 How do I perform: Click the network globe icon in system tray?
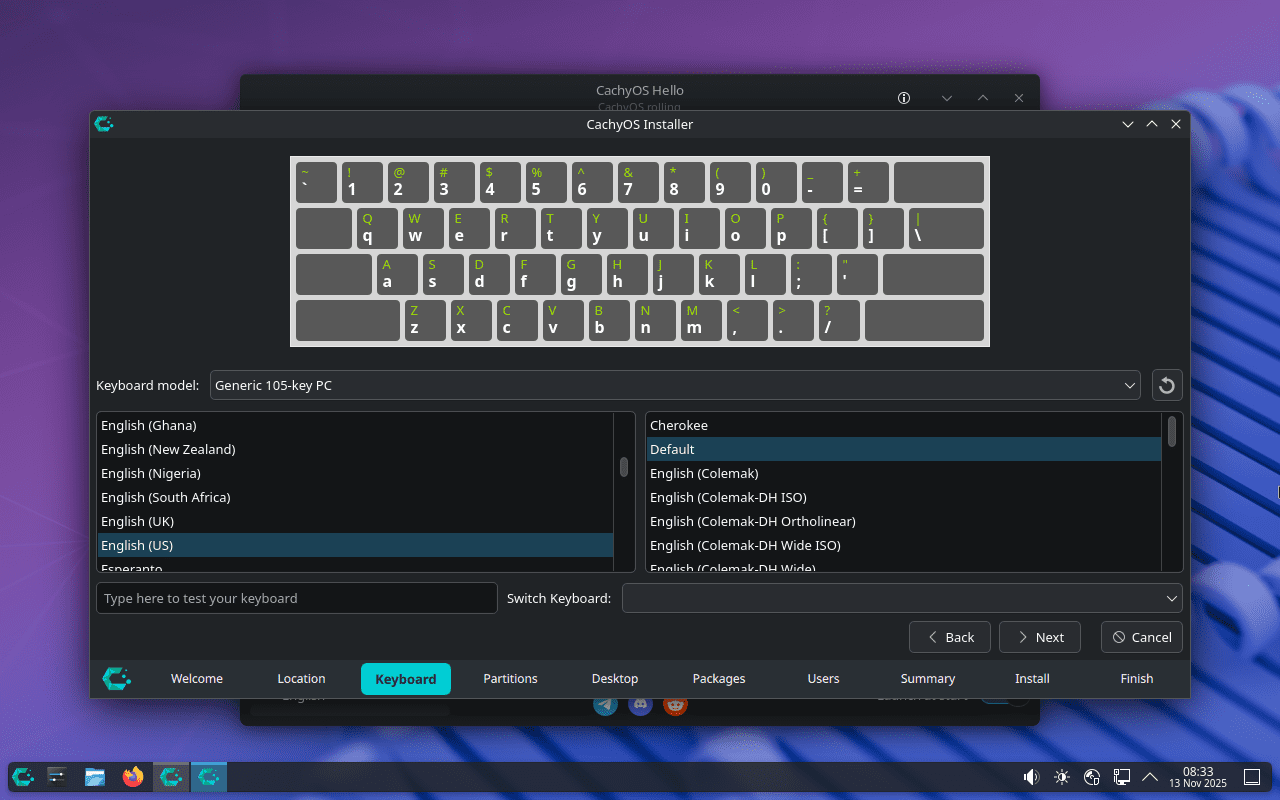pyautogui.click(x=1091, y=777)
